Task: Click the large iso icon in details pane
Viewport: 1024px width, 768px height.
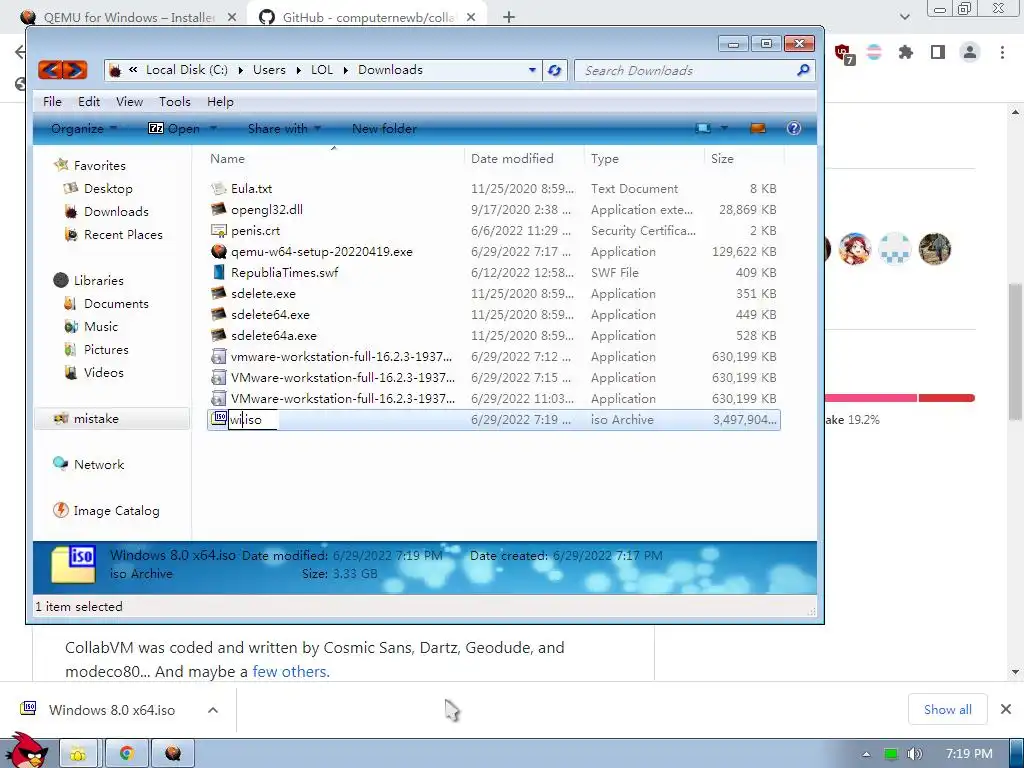Action: (73, 564)
